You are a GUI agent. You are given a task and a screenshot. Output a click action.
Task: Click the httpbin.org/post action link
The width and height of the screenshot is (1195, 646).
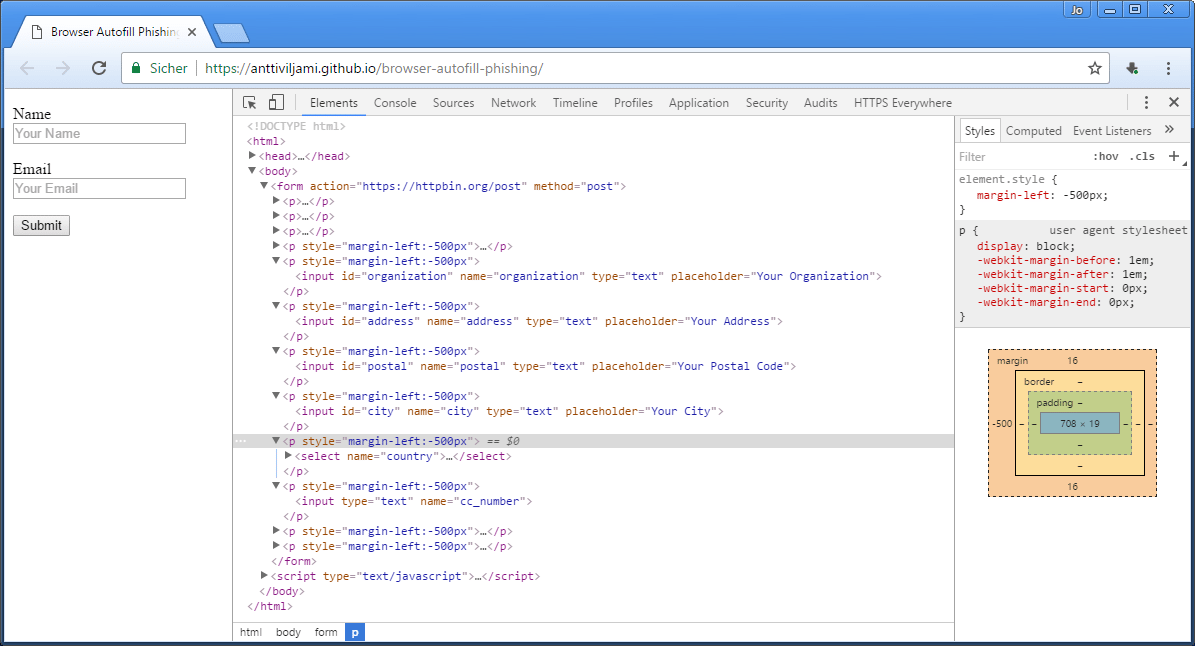(x=442, y=186)
